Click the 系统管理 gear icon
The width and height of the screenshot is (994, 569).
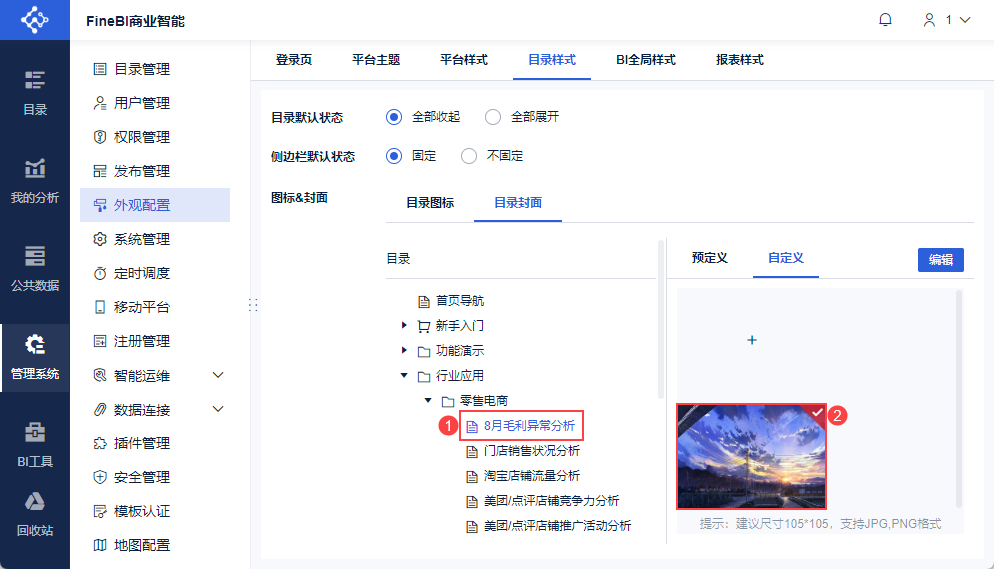[100, 239]
